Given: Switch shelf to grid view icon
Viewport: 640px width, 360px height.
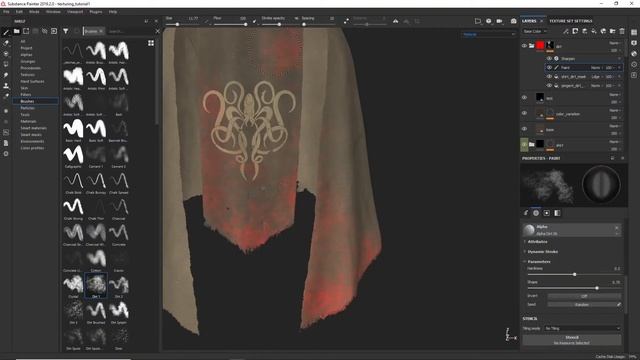Looking at the screenshot, I should coord(151,43).
